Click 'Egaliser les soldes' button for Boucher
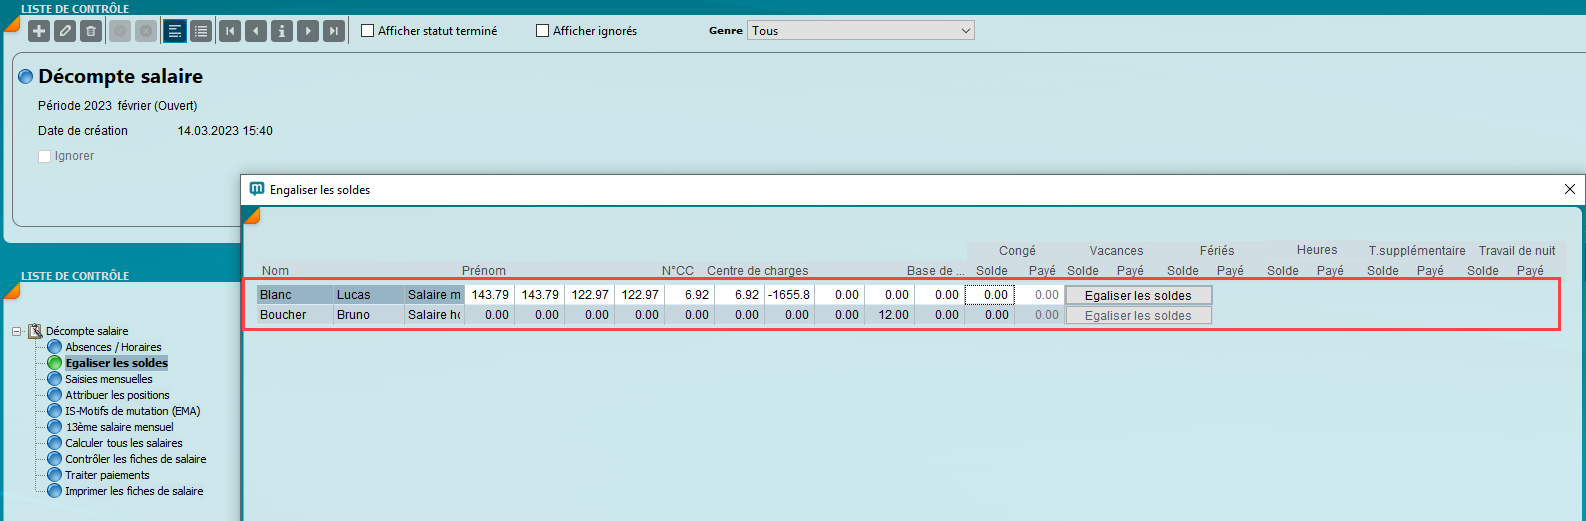The image size is (1586, 521). 1138,315
